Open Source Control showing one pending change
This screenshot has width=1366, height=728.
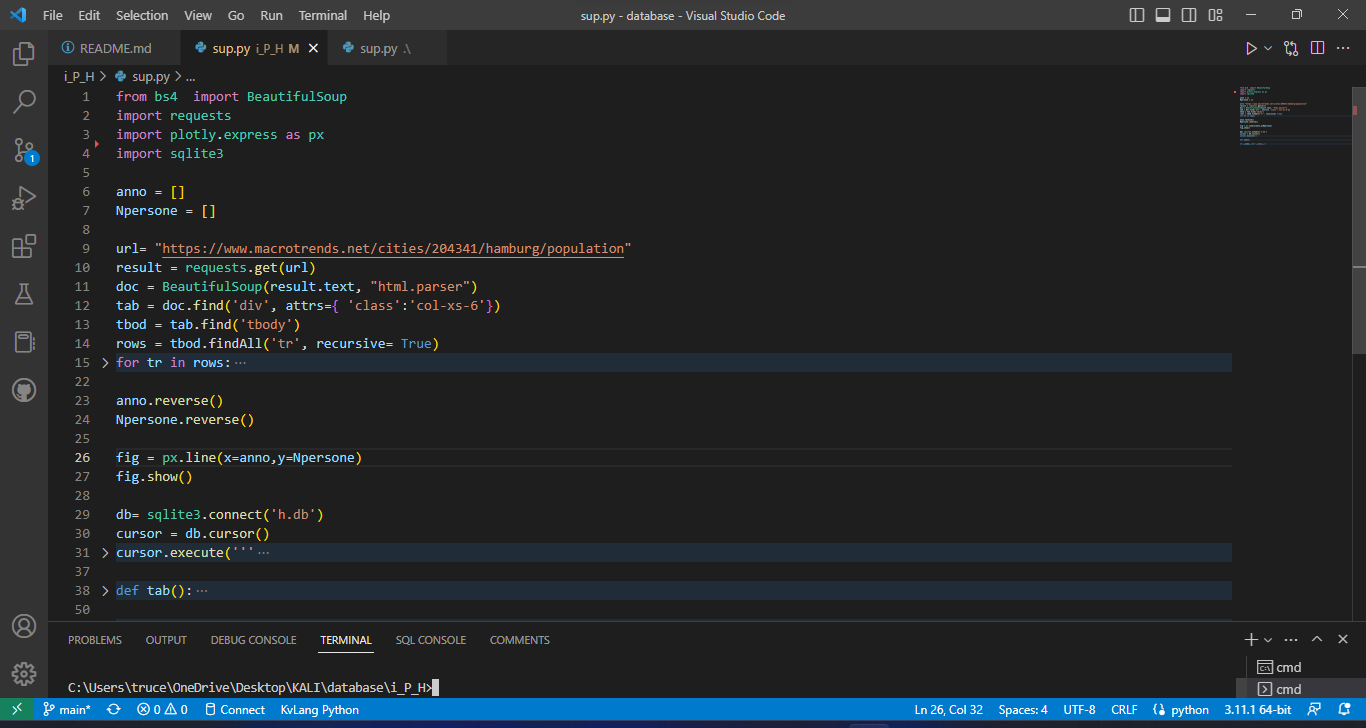tap(24, 150)
